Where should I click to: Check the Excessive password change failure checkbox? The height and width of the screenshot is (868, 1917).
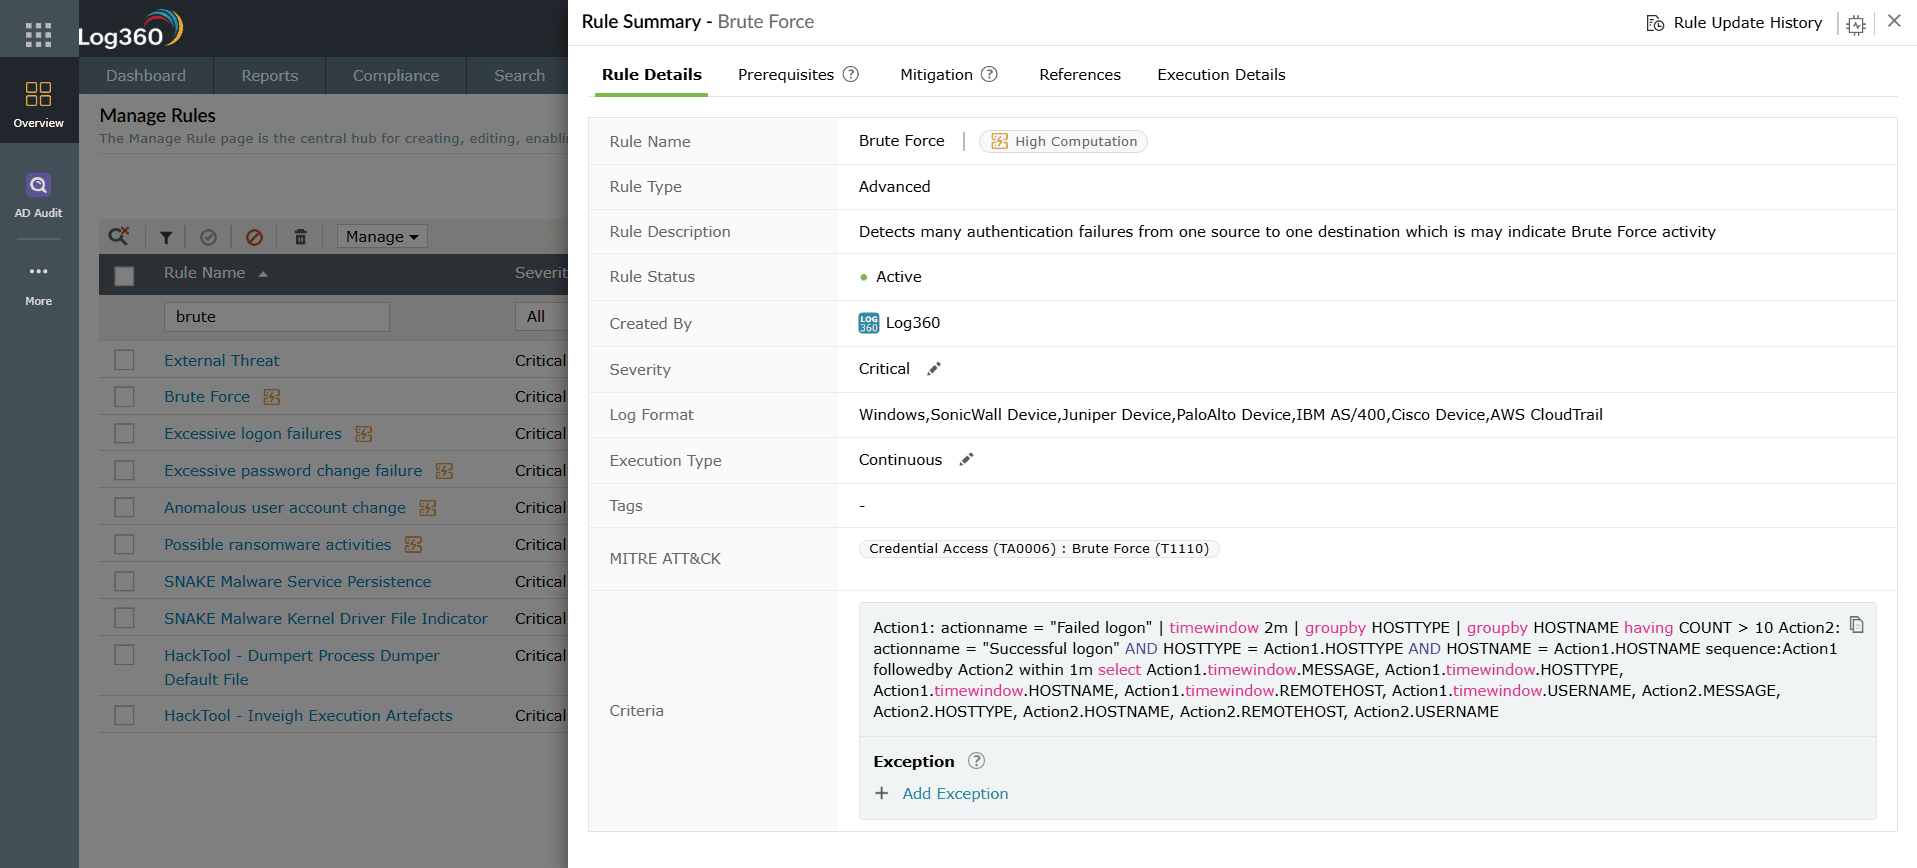124,471
